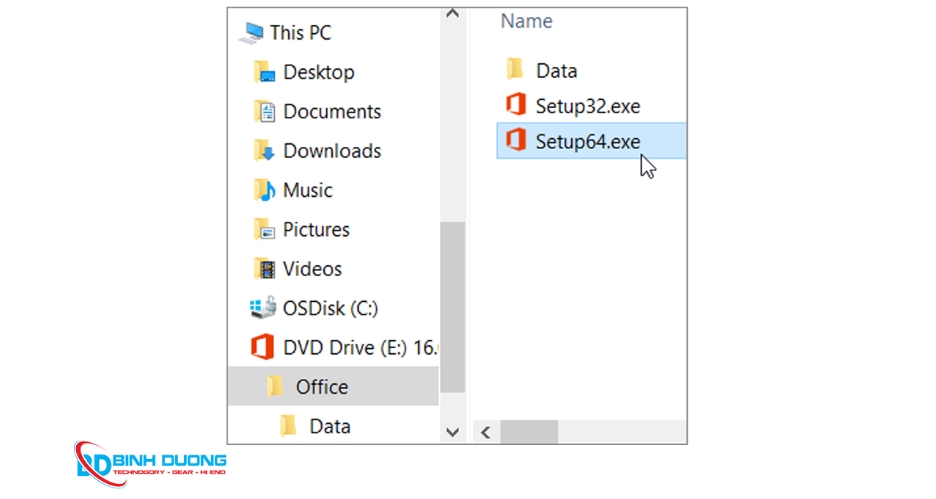Select DVD Drive (E:) label in tree
The image size is (936, 499).
[361, 348]
